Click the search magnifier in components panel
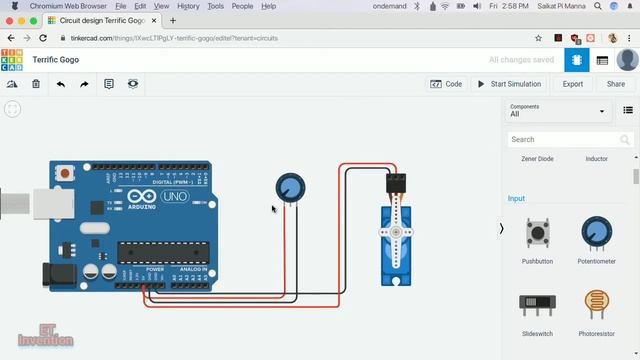The height and width of the screenshot is (360, 640). [624, 140]
